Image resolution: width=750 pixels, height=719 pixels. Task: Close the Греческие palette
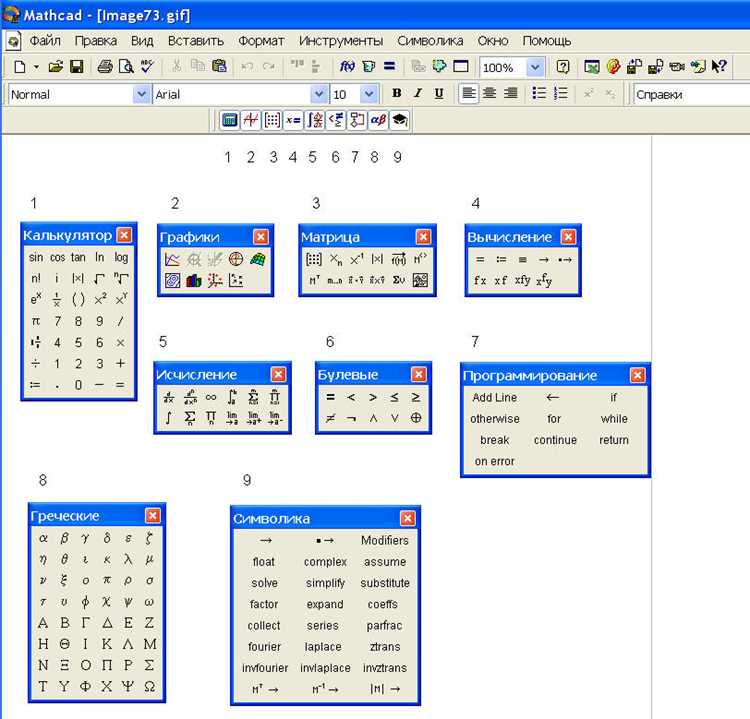[x=153, y=516]
